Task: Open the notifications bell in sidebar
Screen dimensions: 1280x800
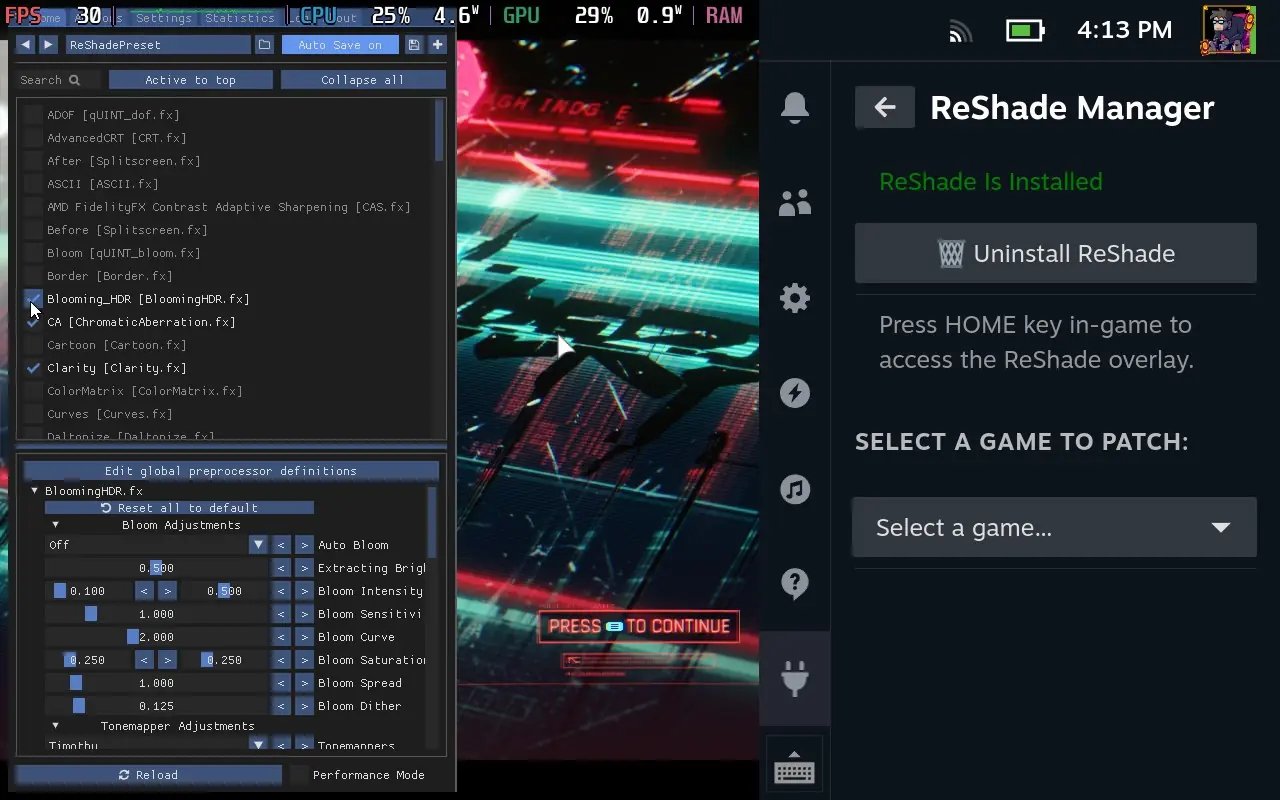Action: [x=795, y=108]
